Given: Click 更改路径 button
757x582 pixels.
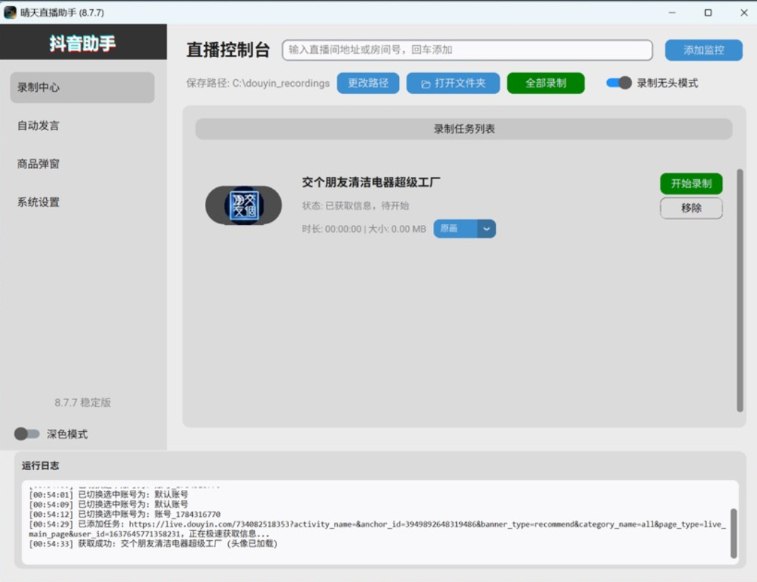Looking at the screenshot, I should (368, 83).
